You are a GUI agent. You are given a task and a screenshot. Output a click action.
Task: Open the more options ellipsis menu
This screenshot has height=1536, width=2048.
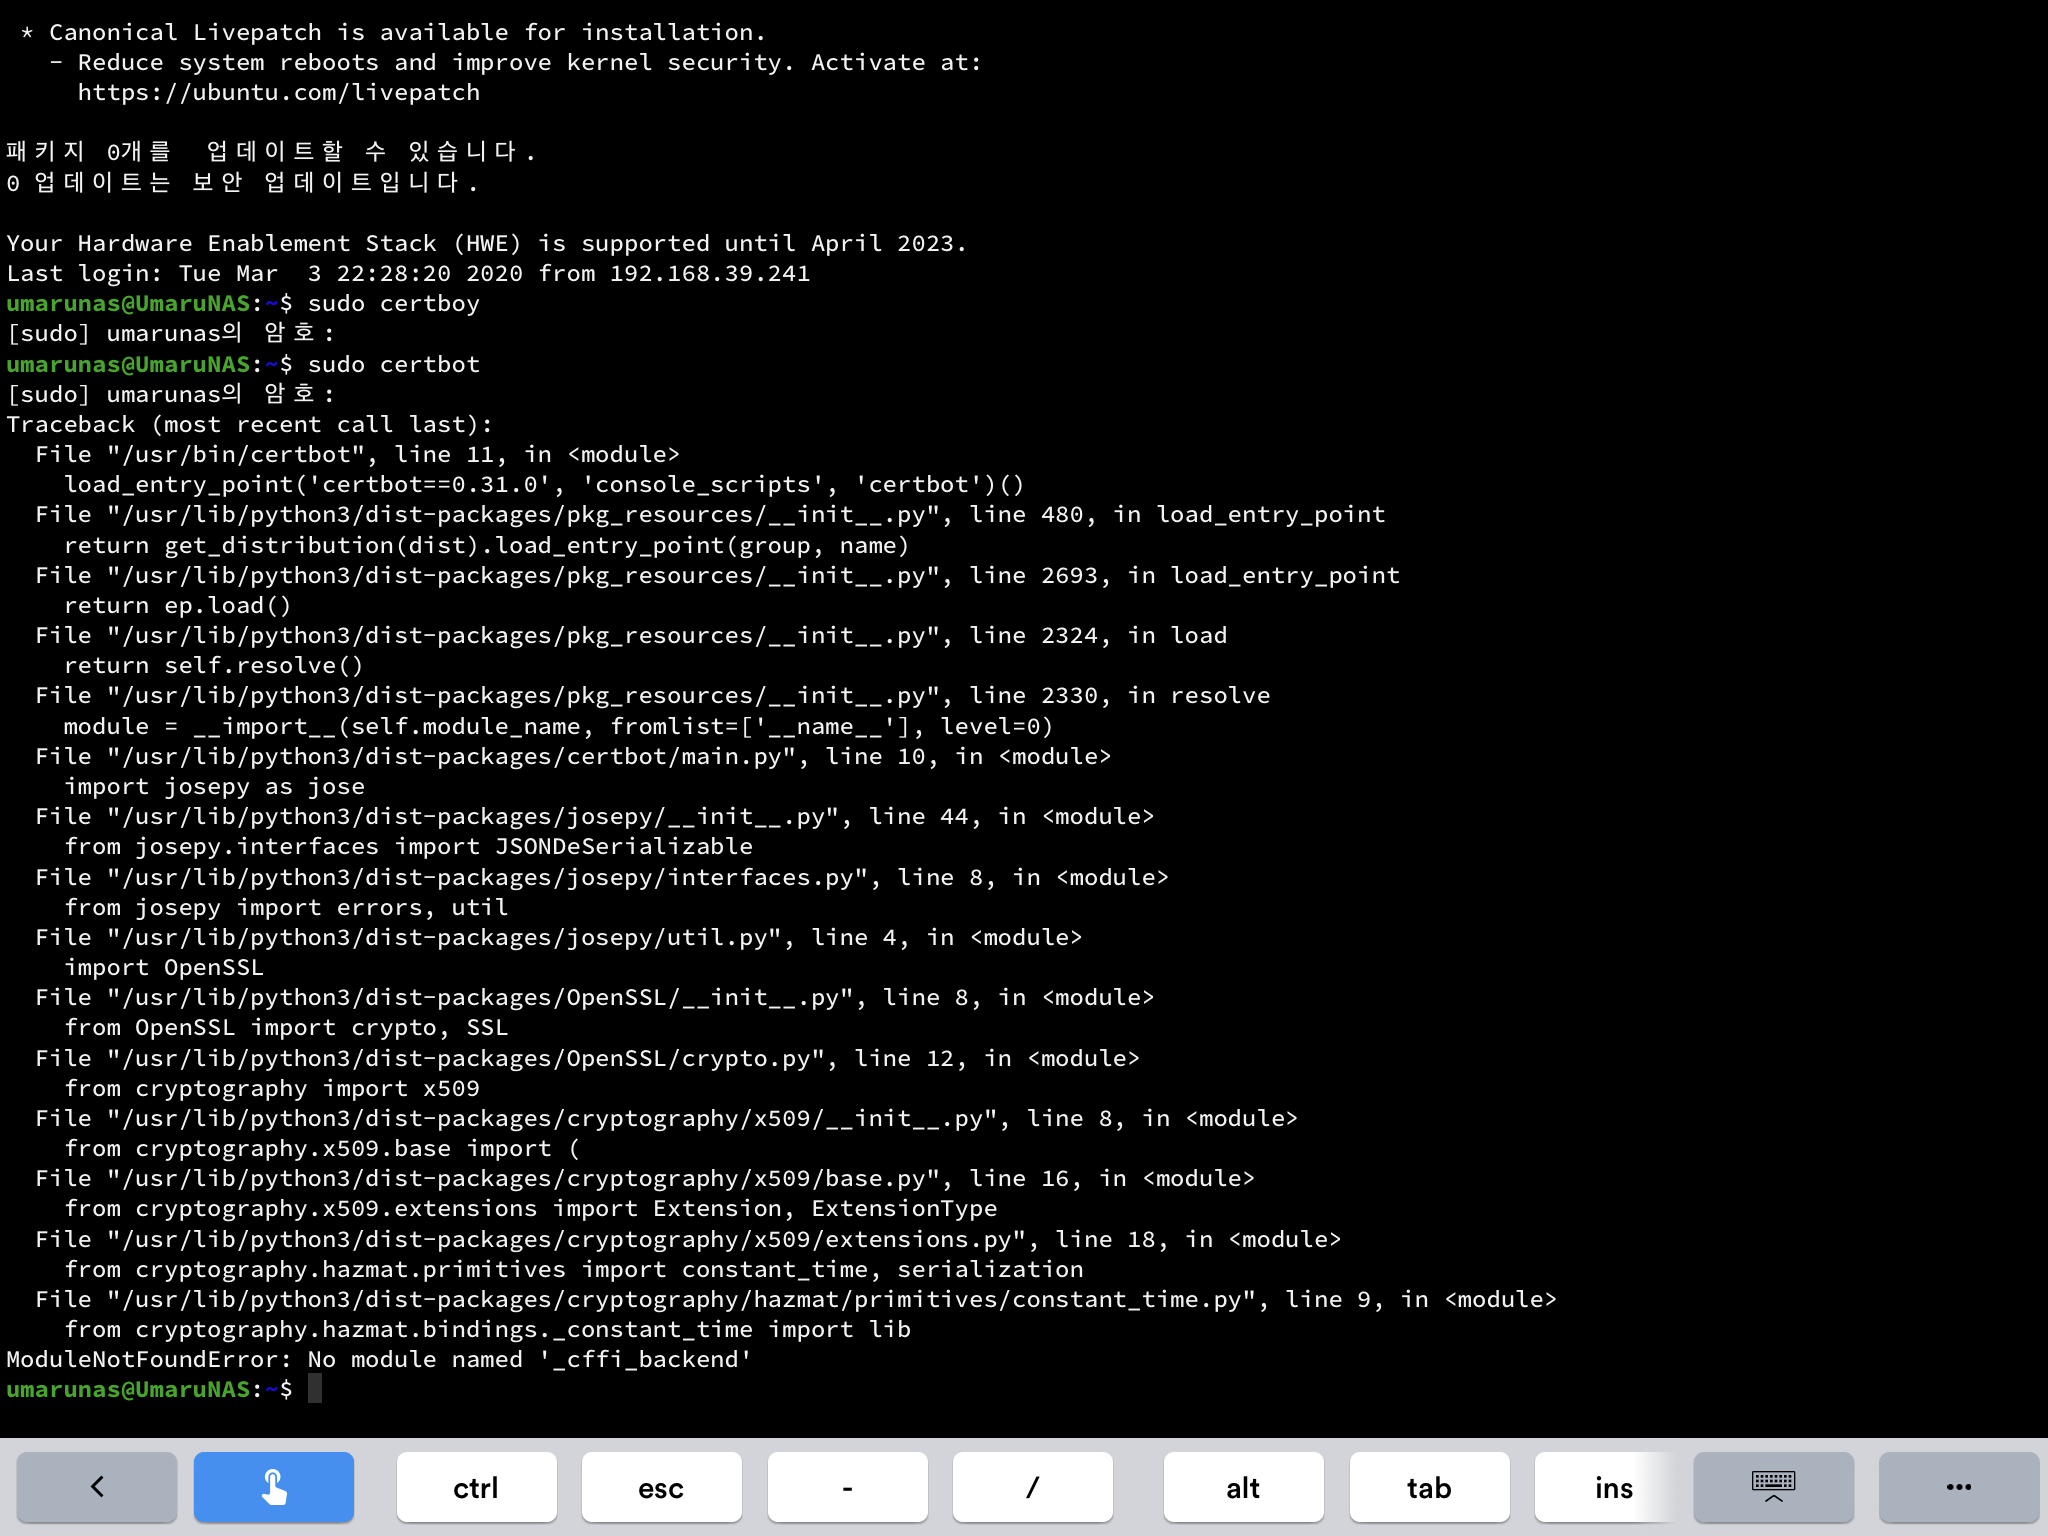point(1959,1487)
